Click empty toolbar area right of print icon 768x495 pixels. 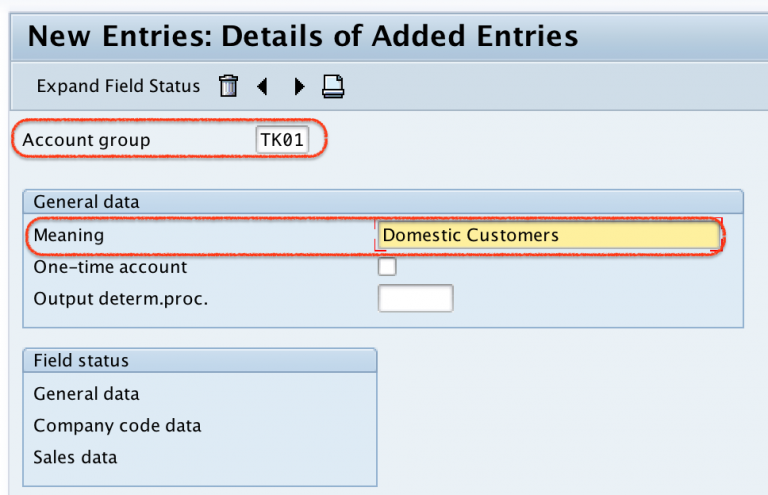pyautogui.click(x=553, y=87)
